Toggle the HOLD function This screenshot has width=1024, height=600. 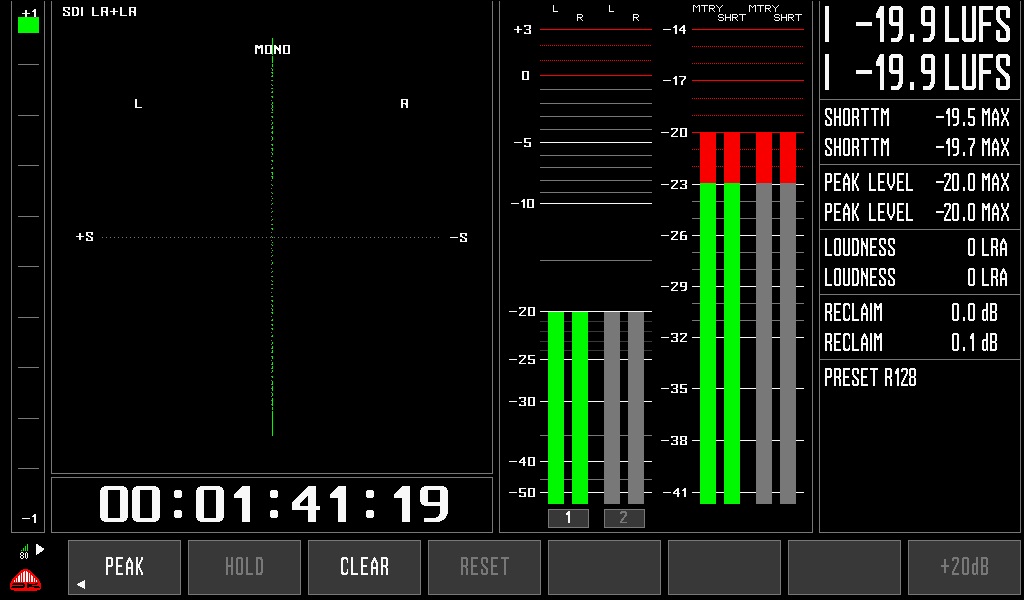(243, 566)
